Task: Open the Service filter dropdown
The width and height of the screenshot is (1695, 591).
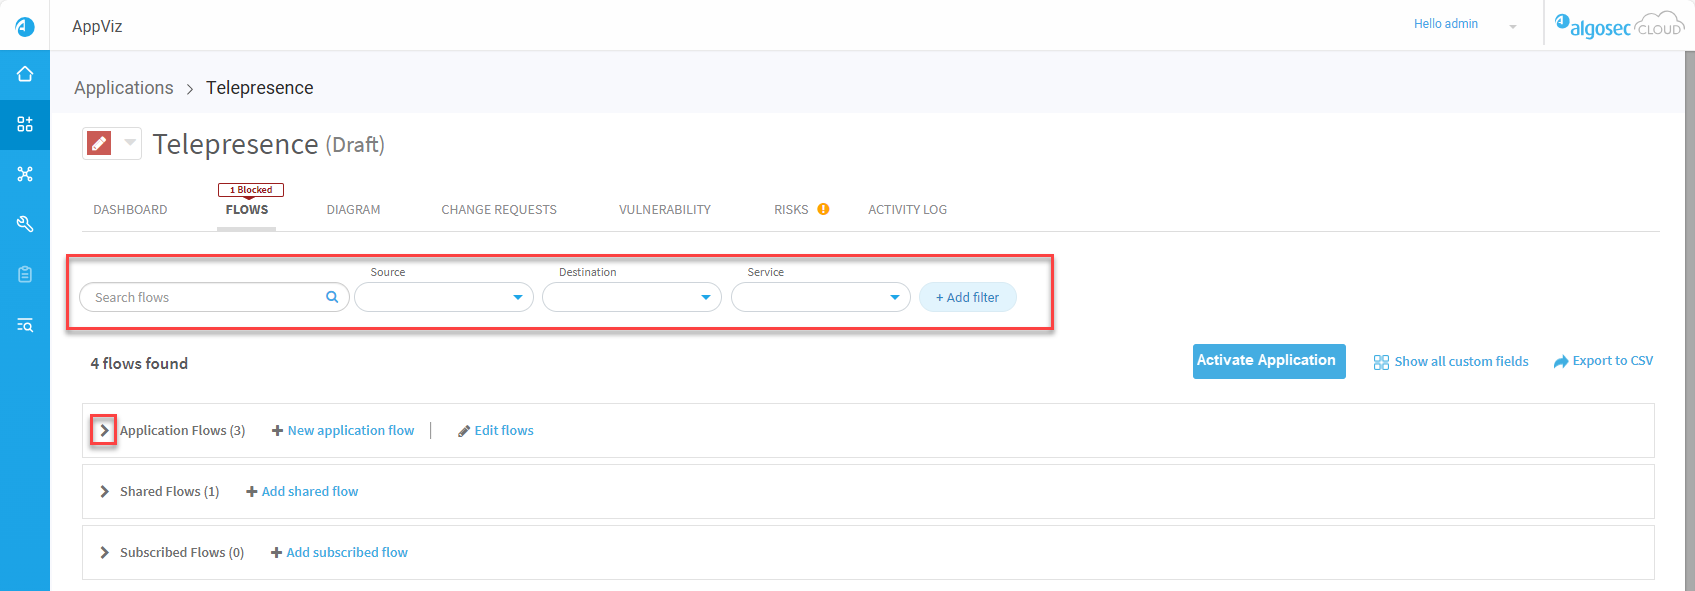Action: [x=820, y=297]
